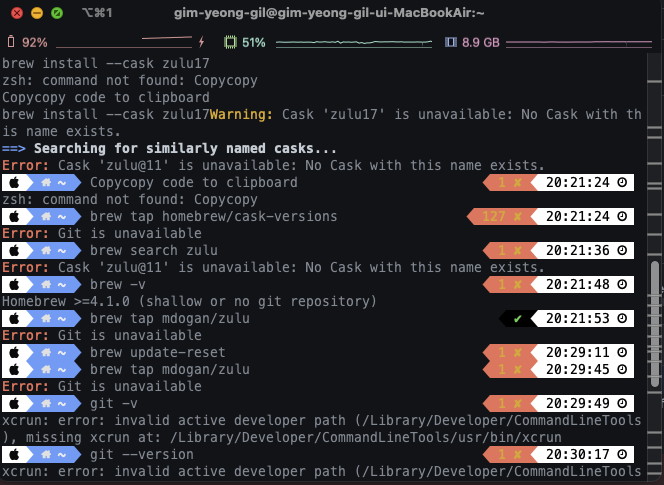664x485 pixels.
Task: Click the 'brew tap homebrew/cask-versions' command text
Action: (213, 216)
